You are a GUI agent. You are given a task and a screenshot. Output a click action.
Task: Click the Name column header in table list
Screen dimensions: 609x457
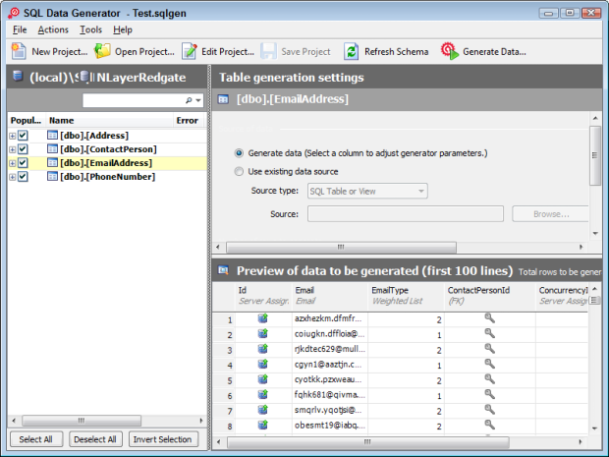click(x=109, y=120)
